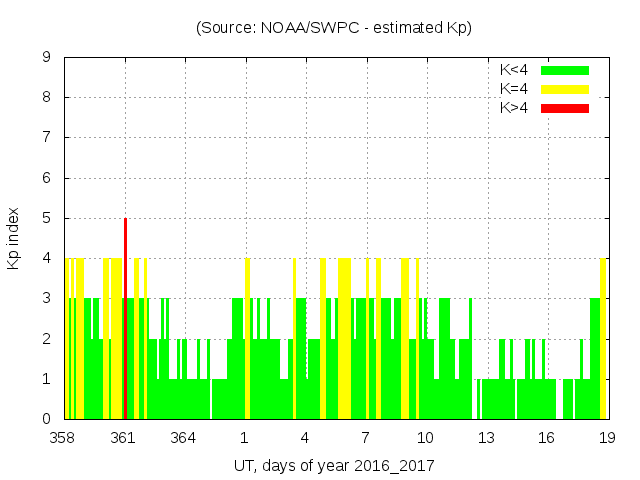The height and width of the screenshot is (480, 640).
Task: Select the yellow bar at far right edge
Action: click(603, 338)
